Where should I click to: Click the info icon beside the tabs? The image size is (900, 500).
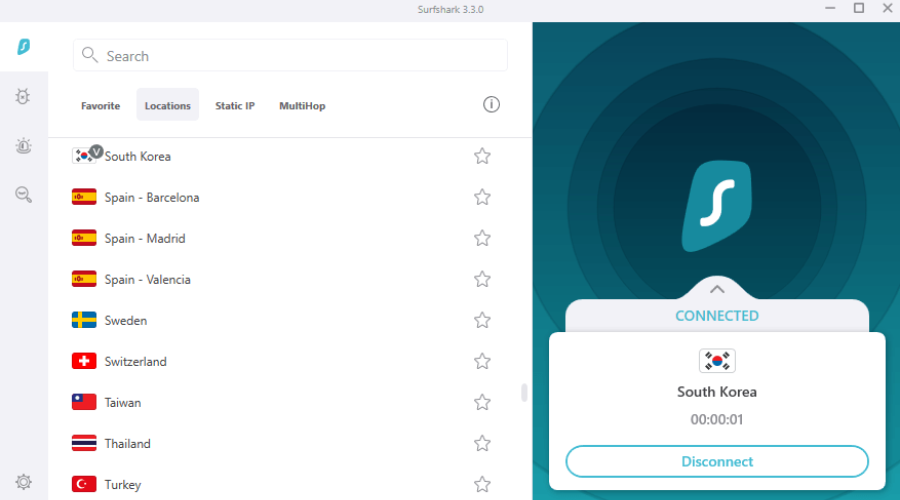click(491, 105)
